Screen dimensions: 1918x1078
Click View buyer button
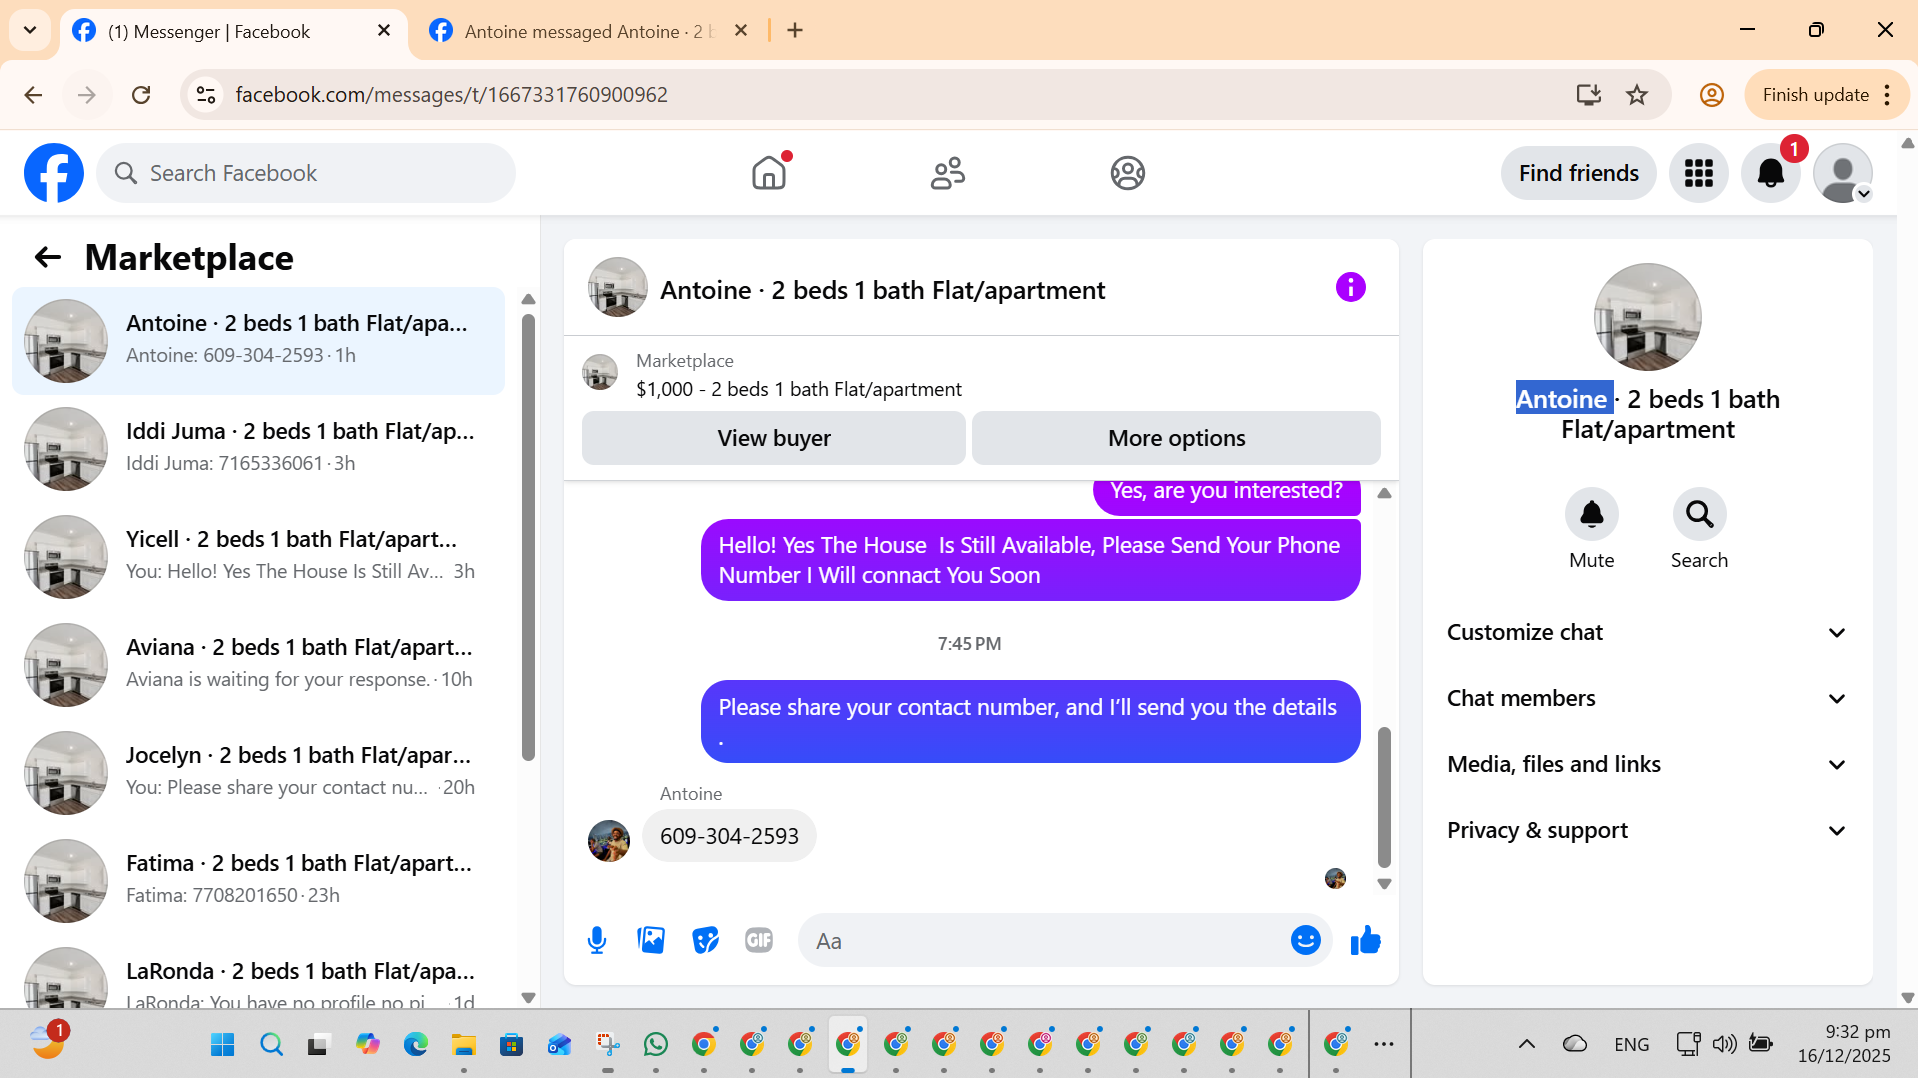point(774,438)
